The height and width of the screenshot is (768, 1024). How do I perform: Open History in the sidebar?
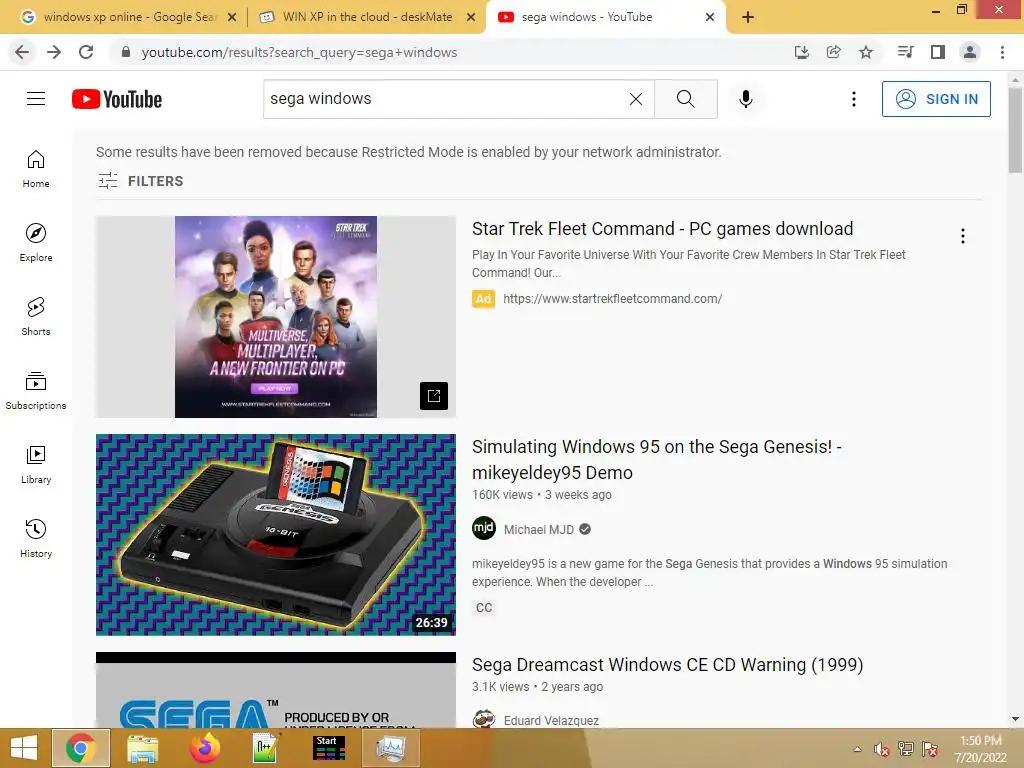click(36, 539)
